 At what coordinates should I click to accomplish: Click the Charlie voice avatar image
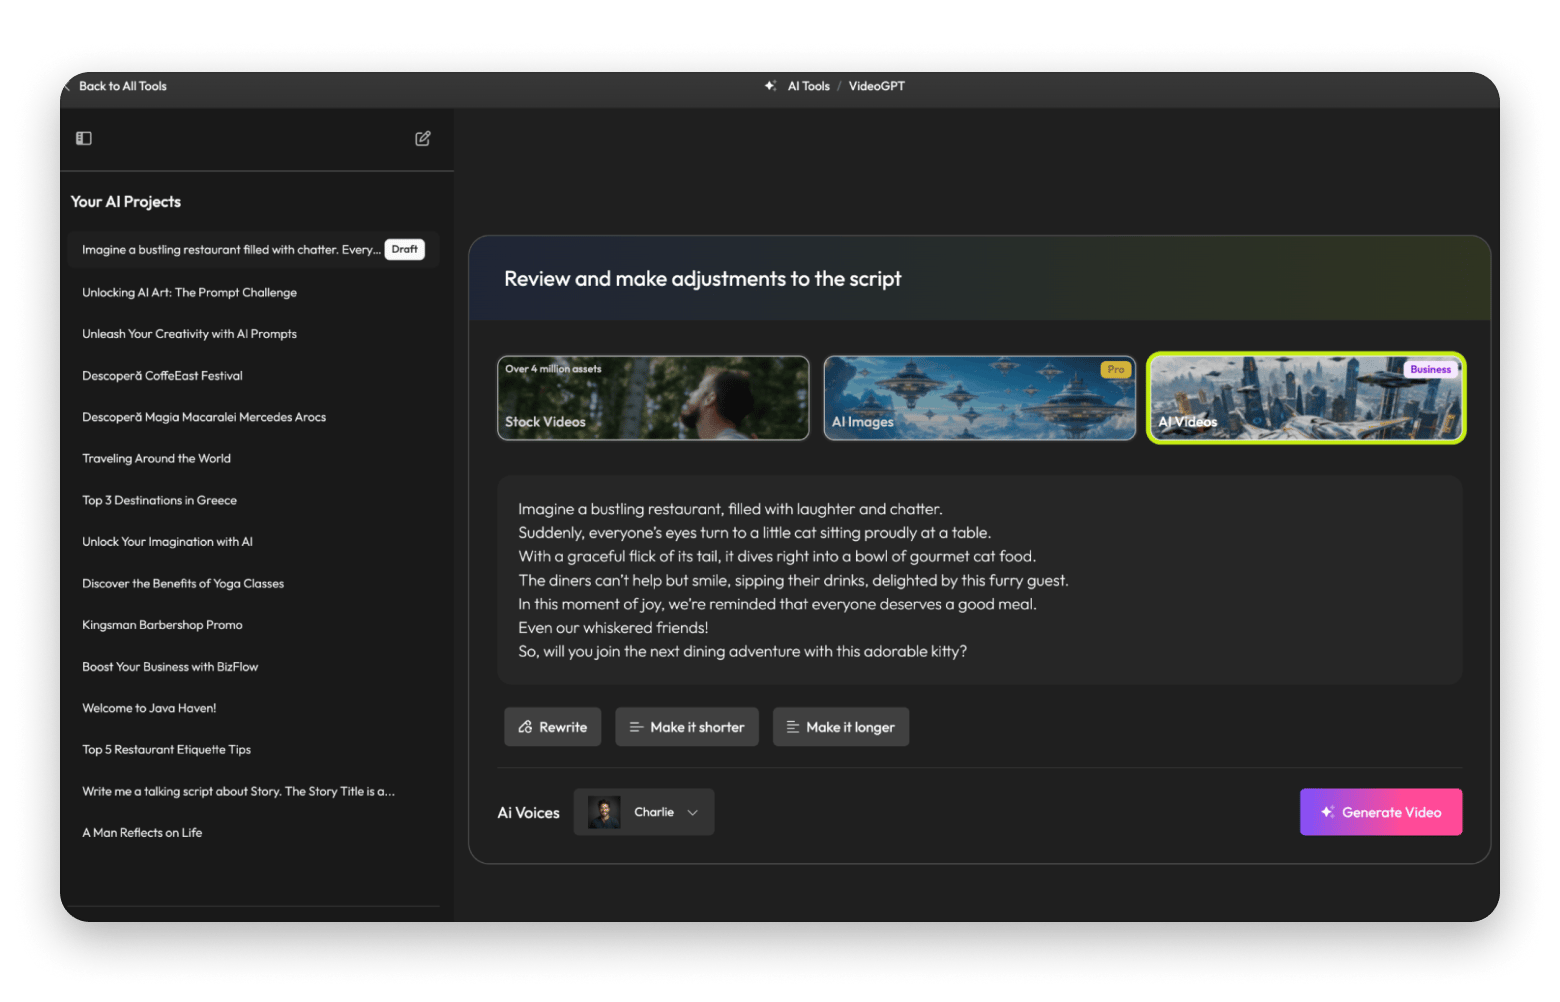(604, 812)
